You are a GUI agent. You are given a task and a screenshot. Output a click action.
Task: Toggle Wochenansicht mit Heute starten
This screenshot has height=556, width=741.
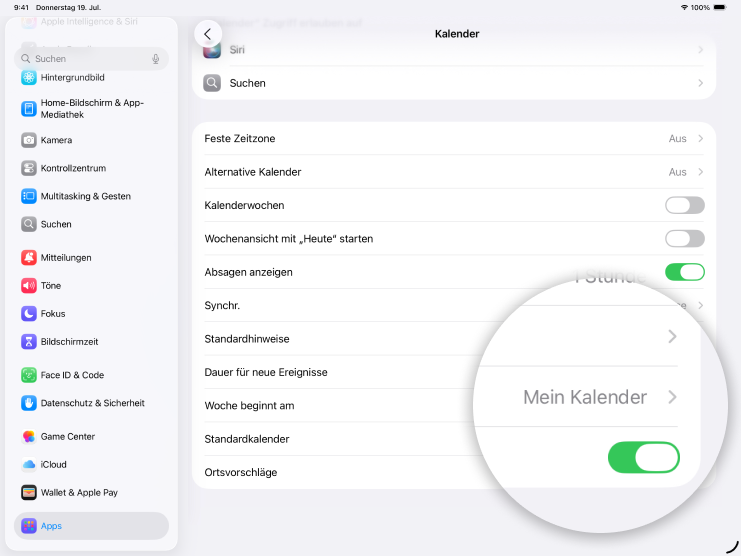[x=684, y=239]
